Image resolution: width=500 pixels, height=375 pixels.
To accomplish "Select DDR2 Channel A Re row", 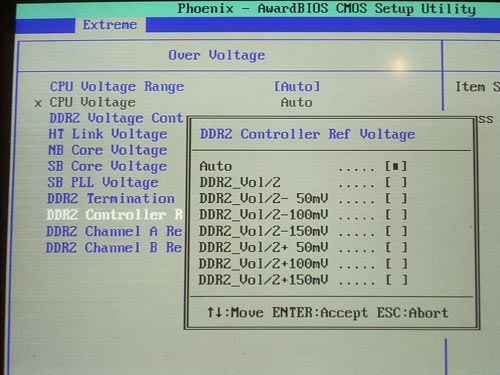I will (x=114, y=231).
